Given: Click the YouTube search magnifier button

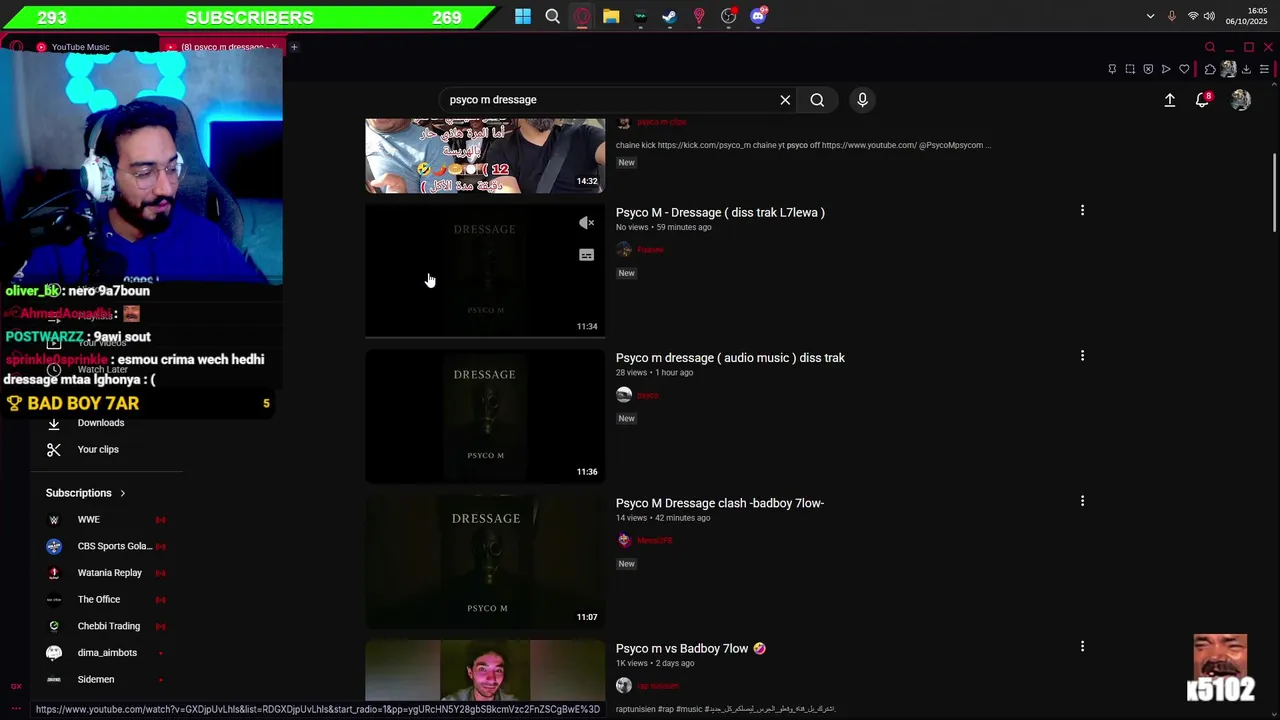Looking at the screenshot, I should [817, 100].
